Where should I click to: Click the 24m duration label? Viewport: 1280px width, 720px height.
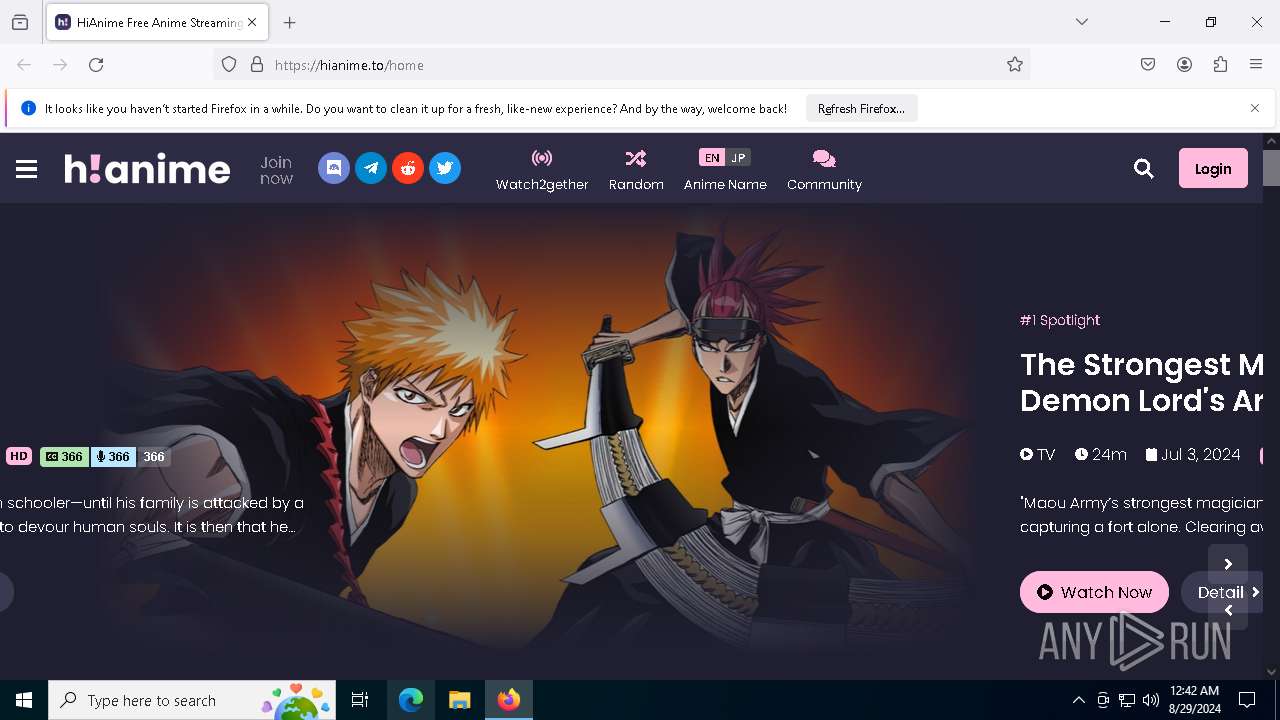[1101, 454]
